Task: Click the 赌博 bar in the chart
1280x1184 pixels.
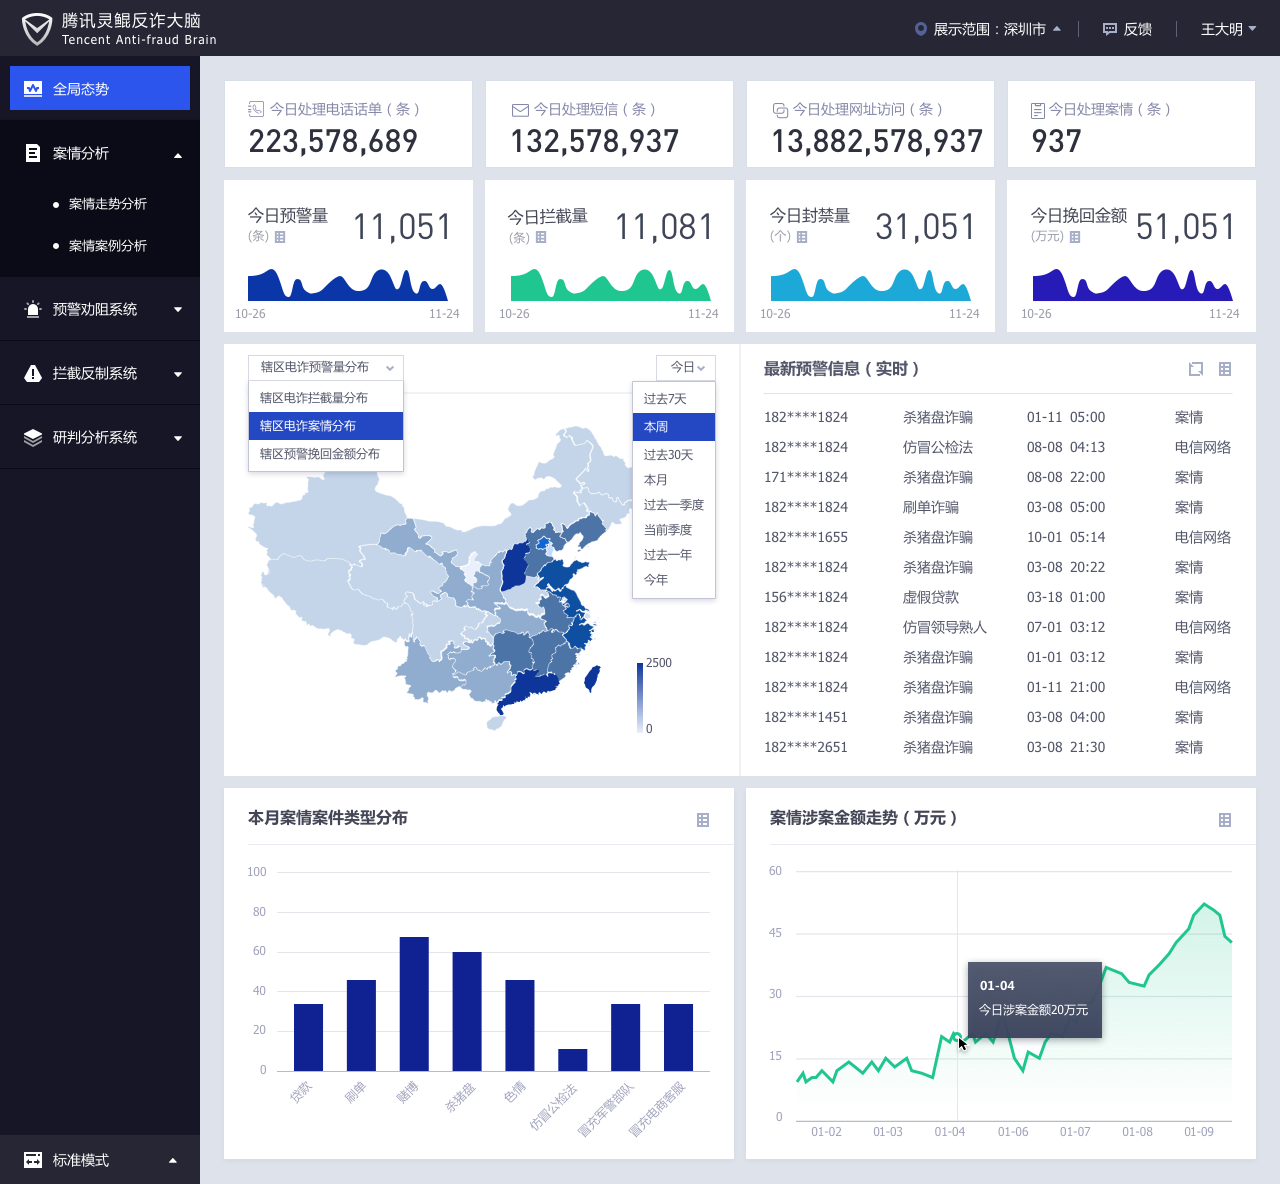Action: (x=414, y=1003)
